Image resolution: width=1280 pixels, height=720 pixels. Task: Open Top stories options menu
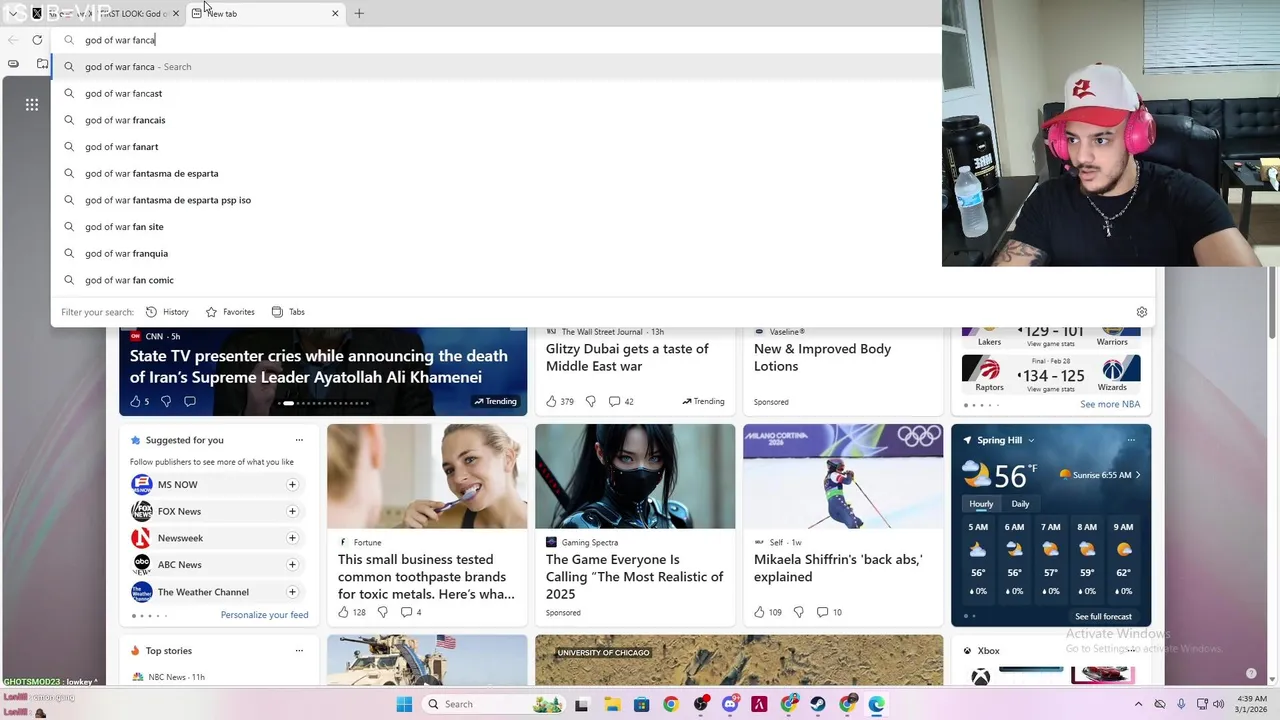(x=299, y=651)
